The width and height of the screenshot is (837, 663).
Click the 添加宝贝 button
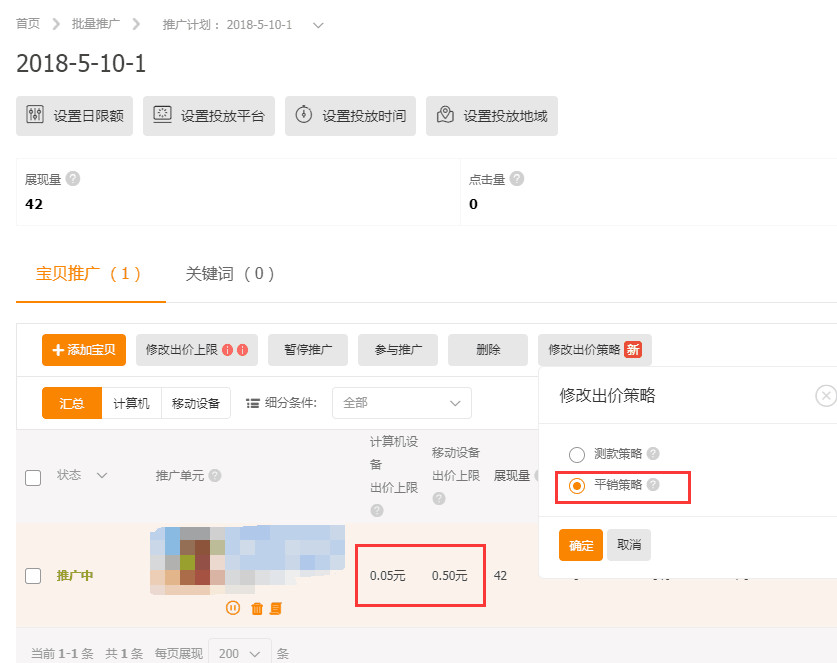pos(84,350)
